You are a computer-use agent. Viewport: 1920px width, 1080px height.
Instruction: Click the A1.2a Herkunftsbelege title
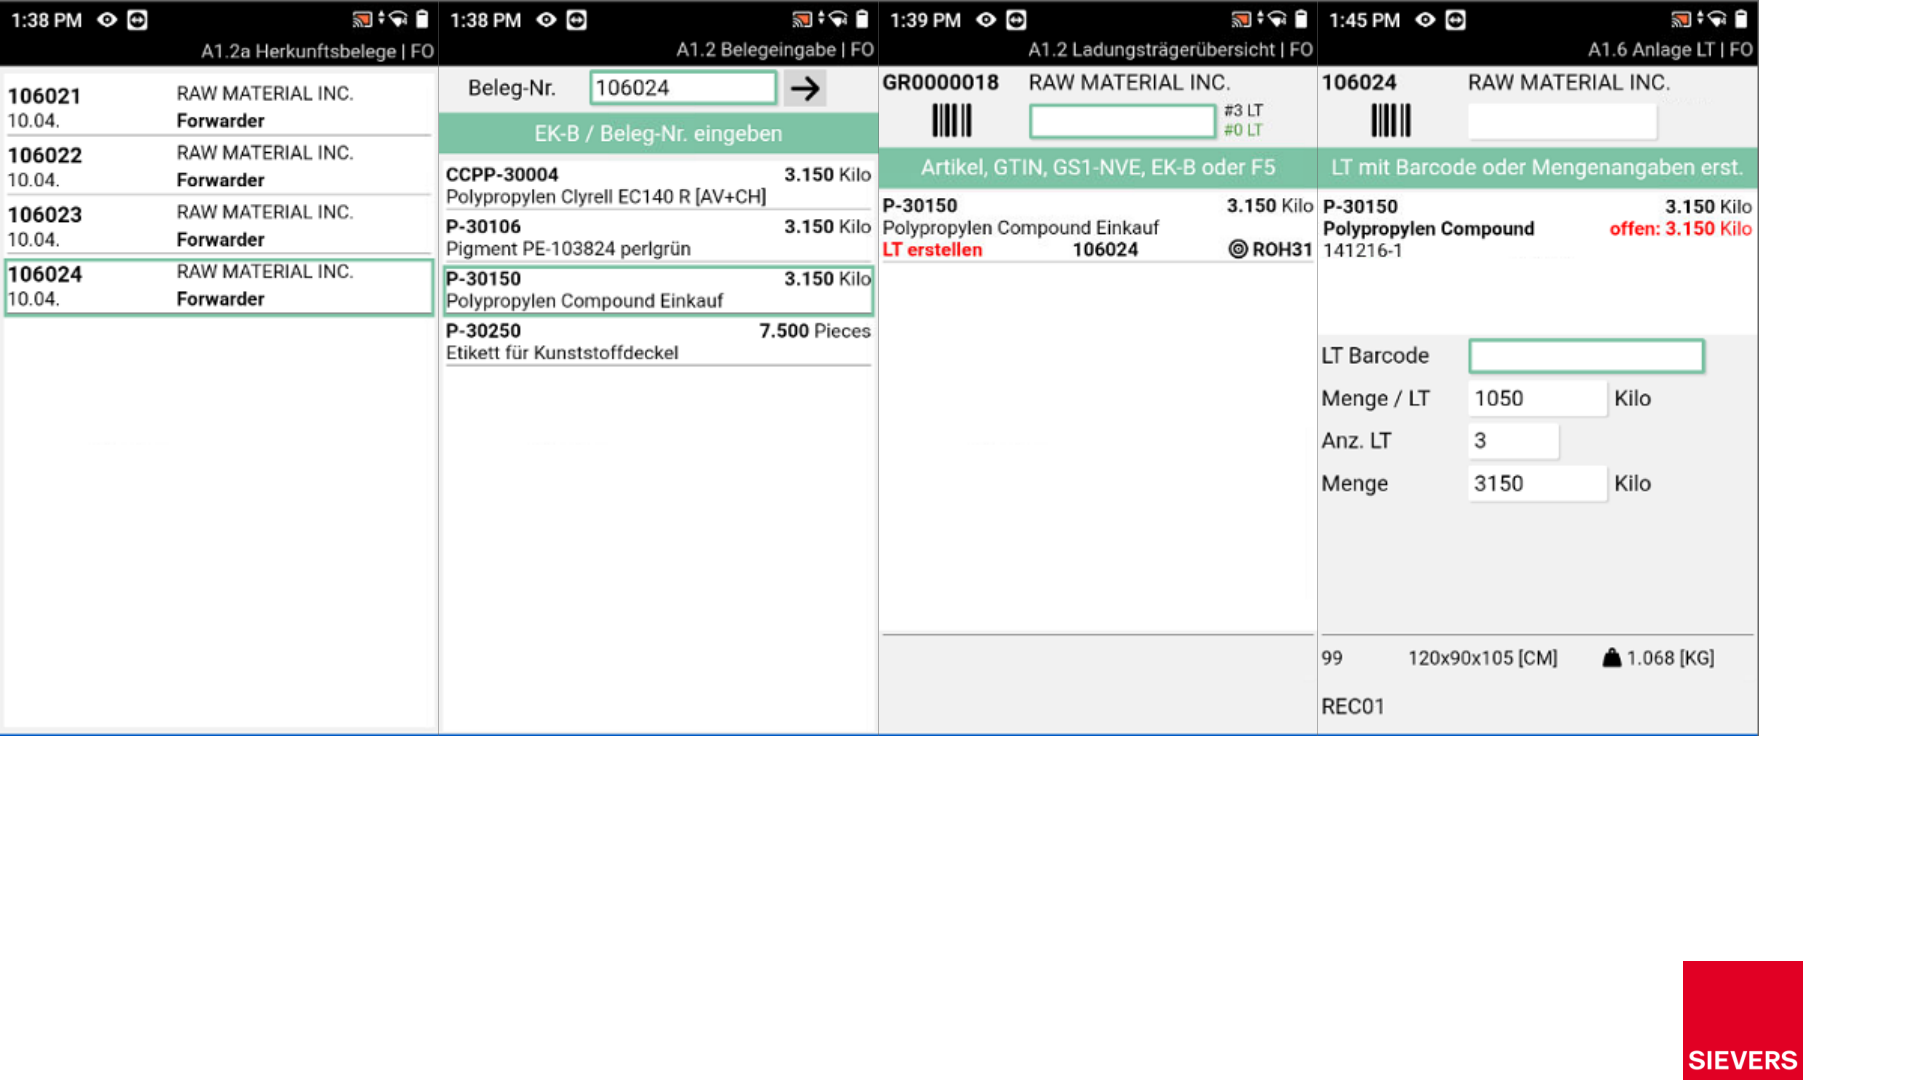coord(318,51)
